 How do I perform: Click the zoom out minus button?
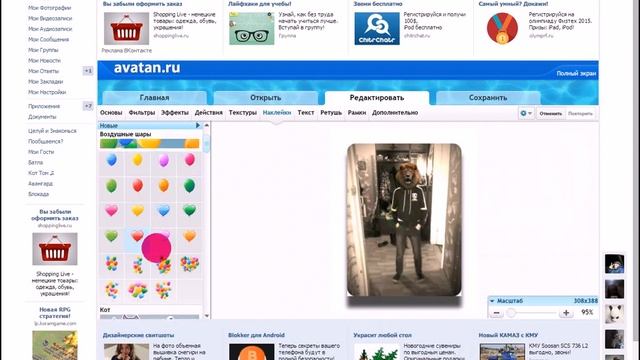496,313
